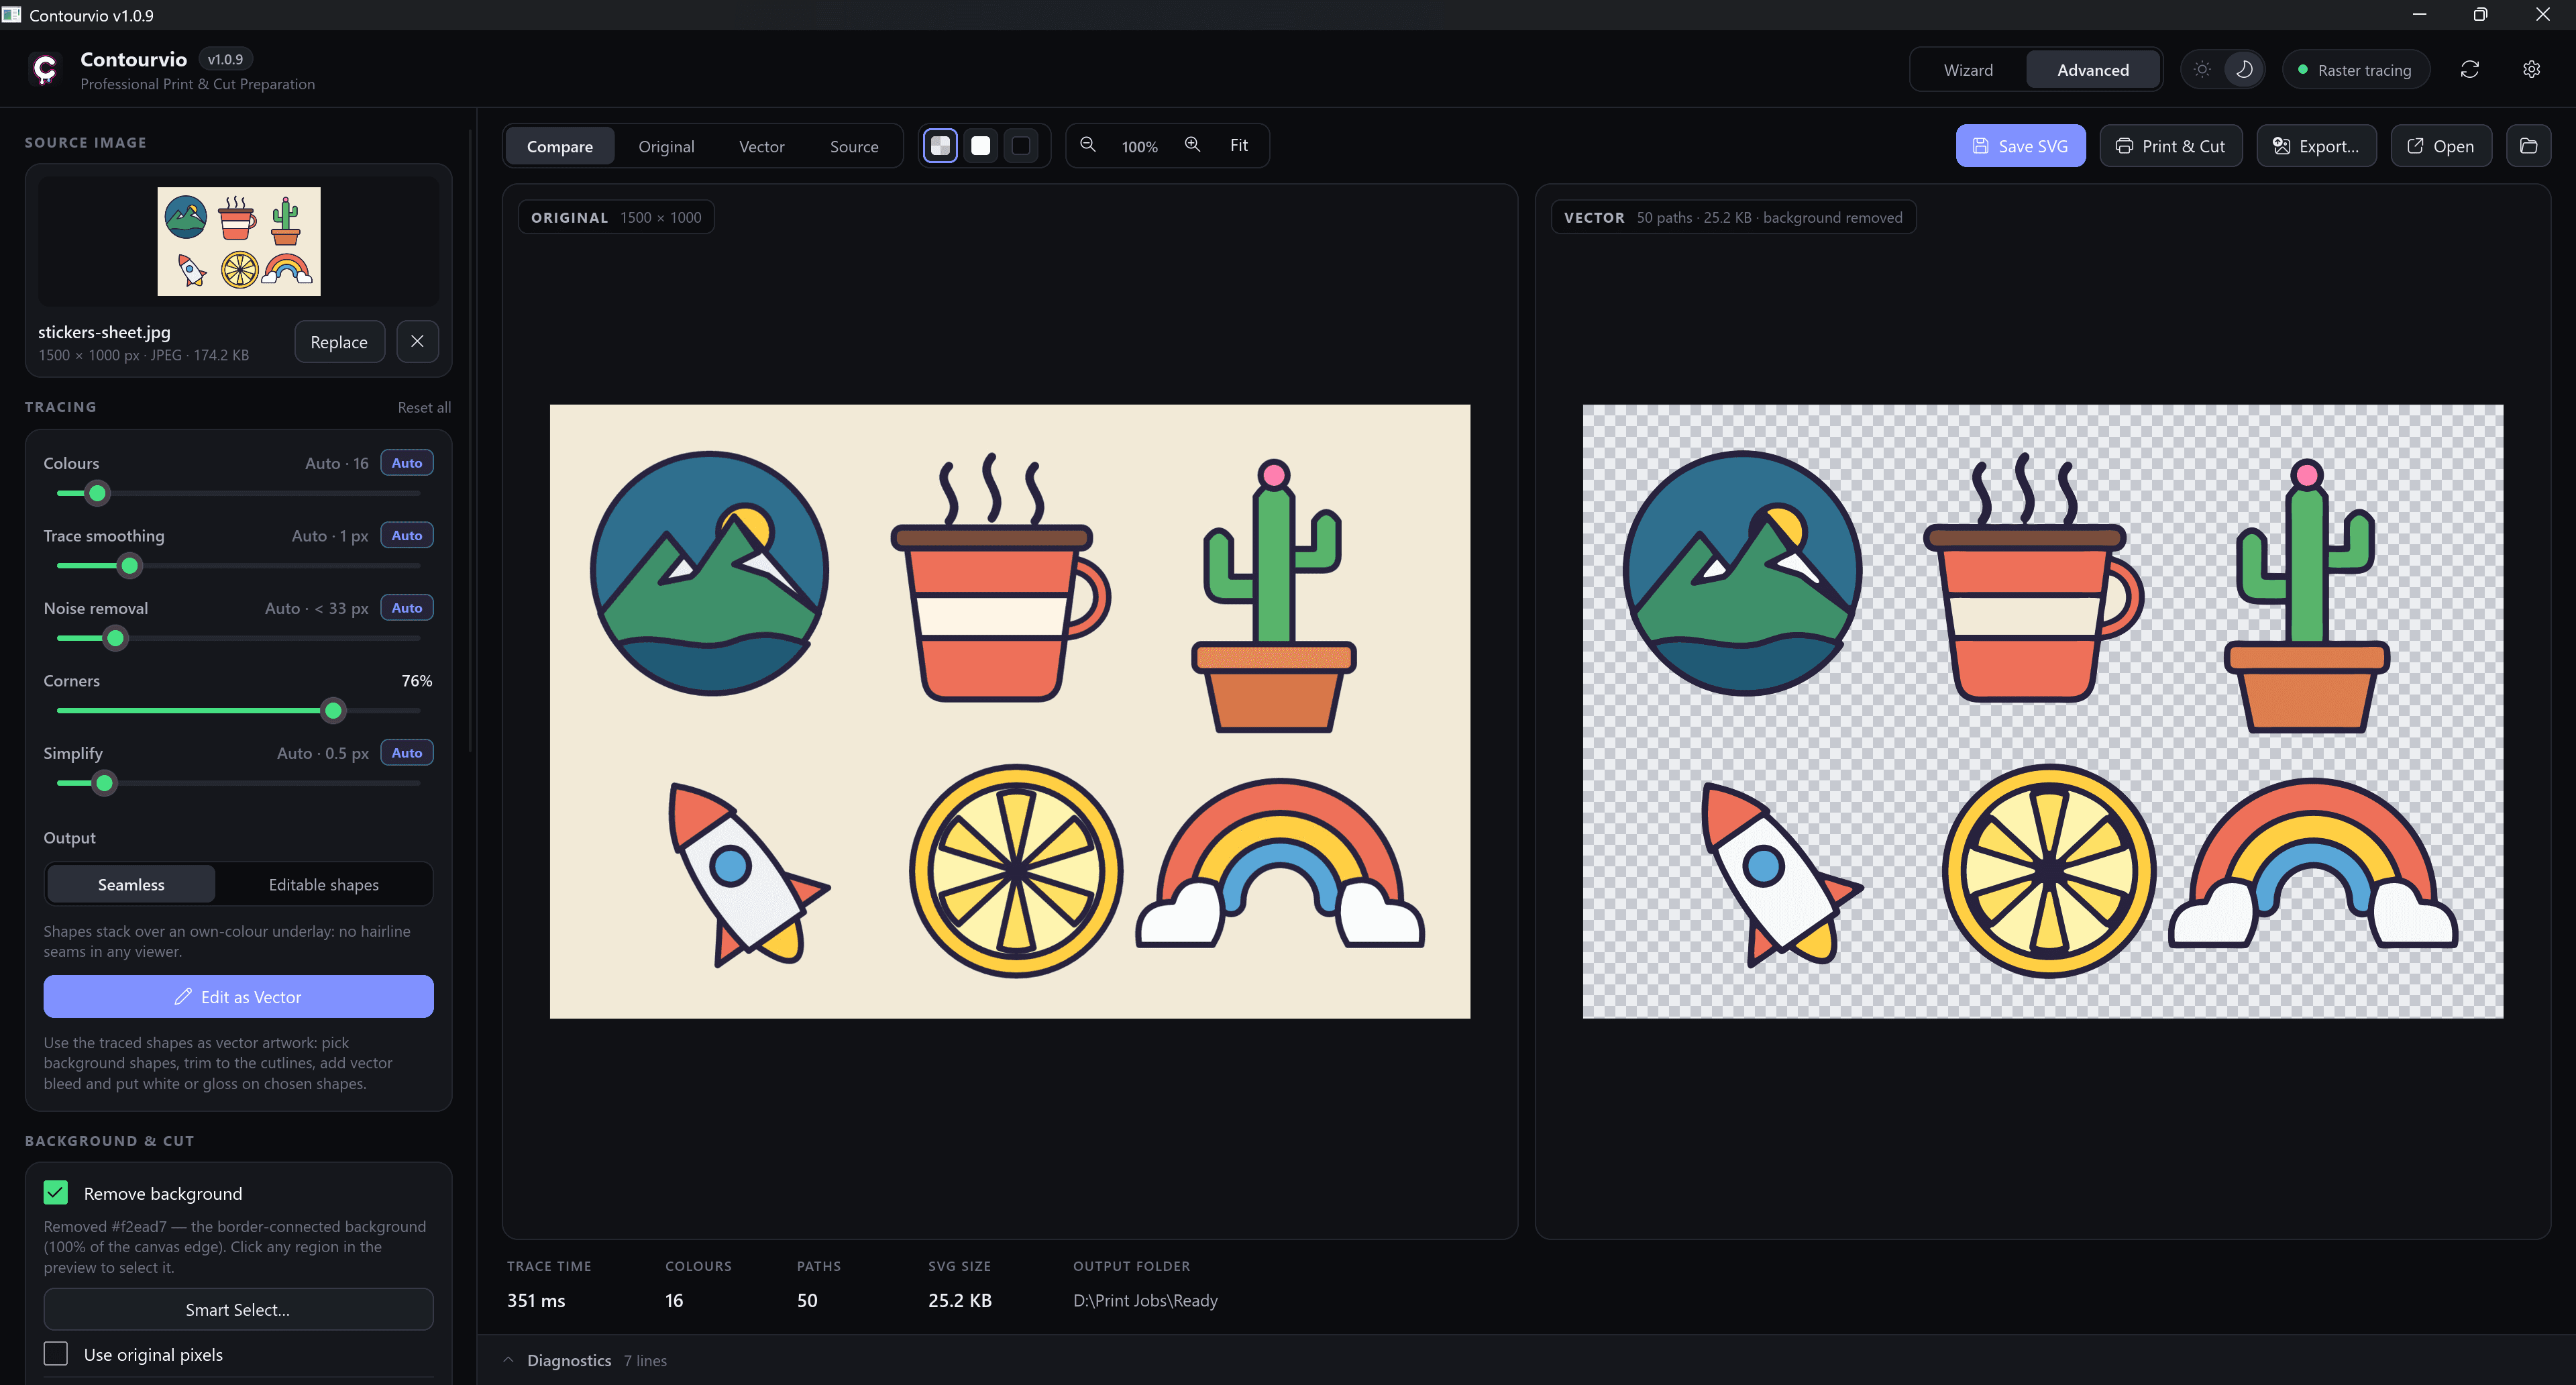The height and width of the screenshot is (1385, 2576).
Task: Click the Print & Cut button
Action: coord(2170,146)
